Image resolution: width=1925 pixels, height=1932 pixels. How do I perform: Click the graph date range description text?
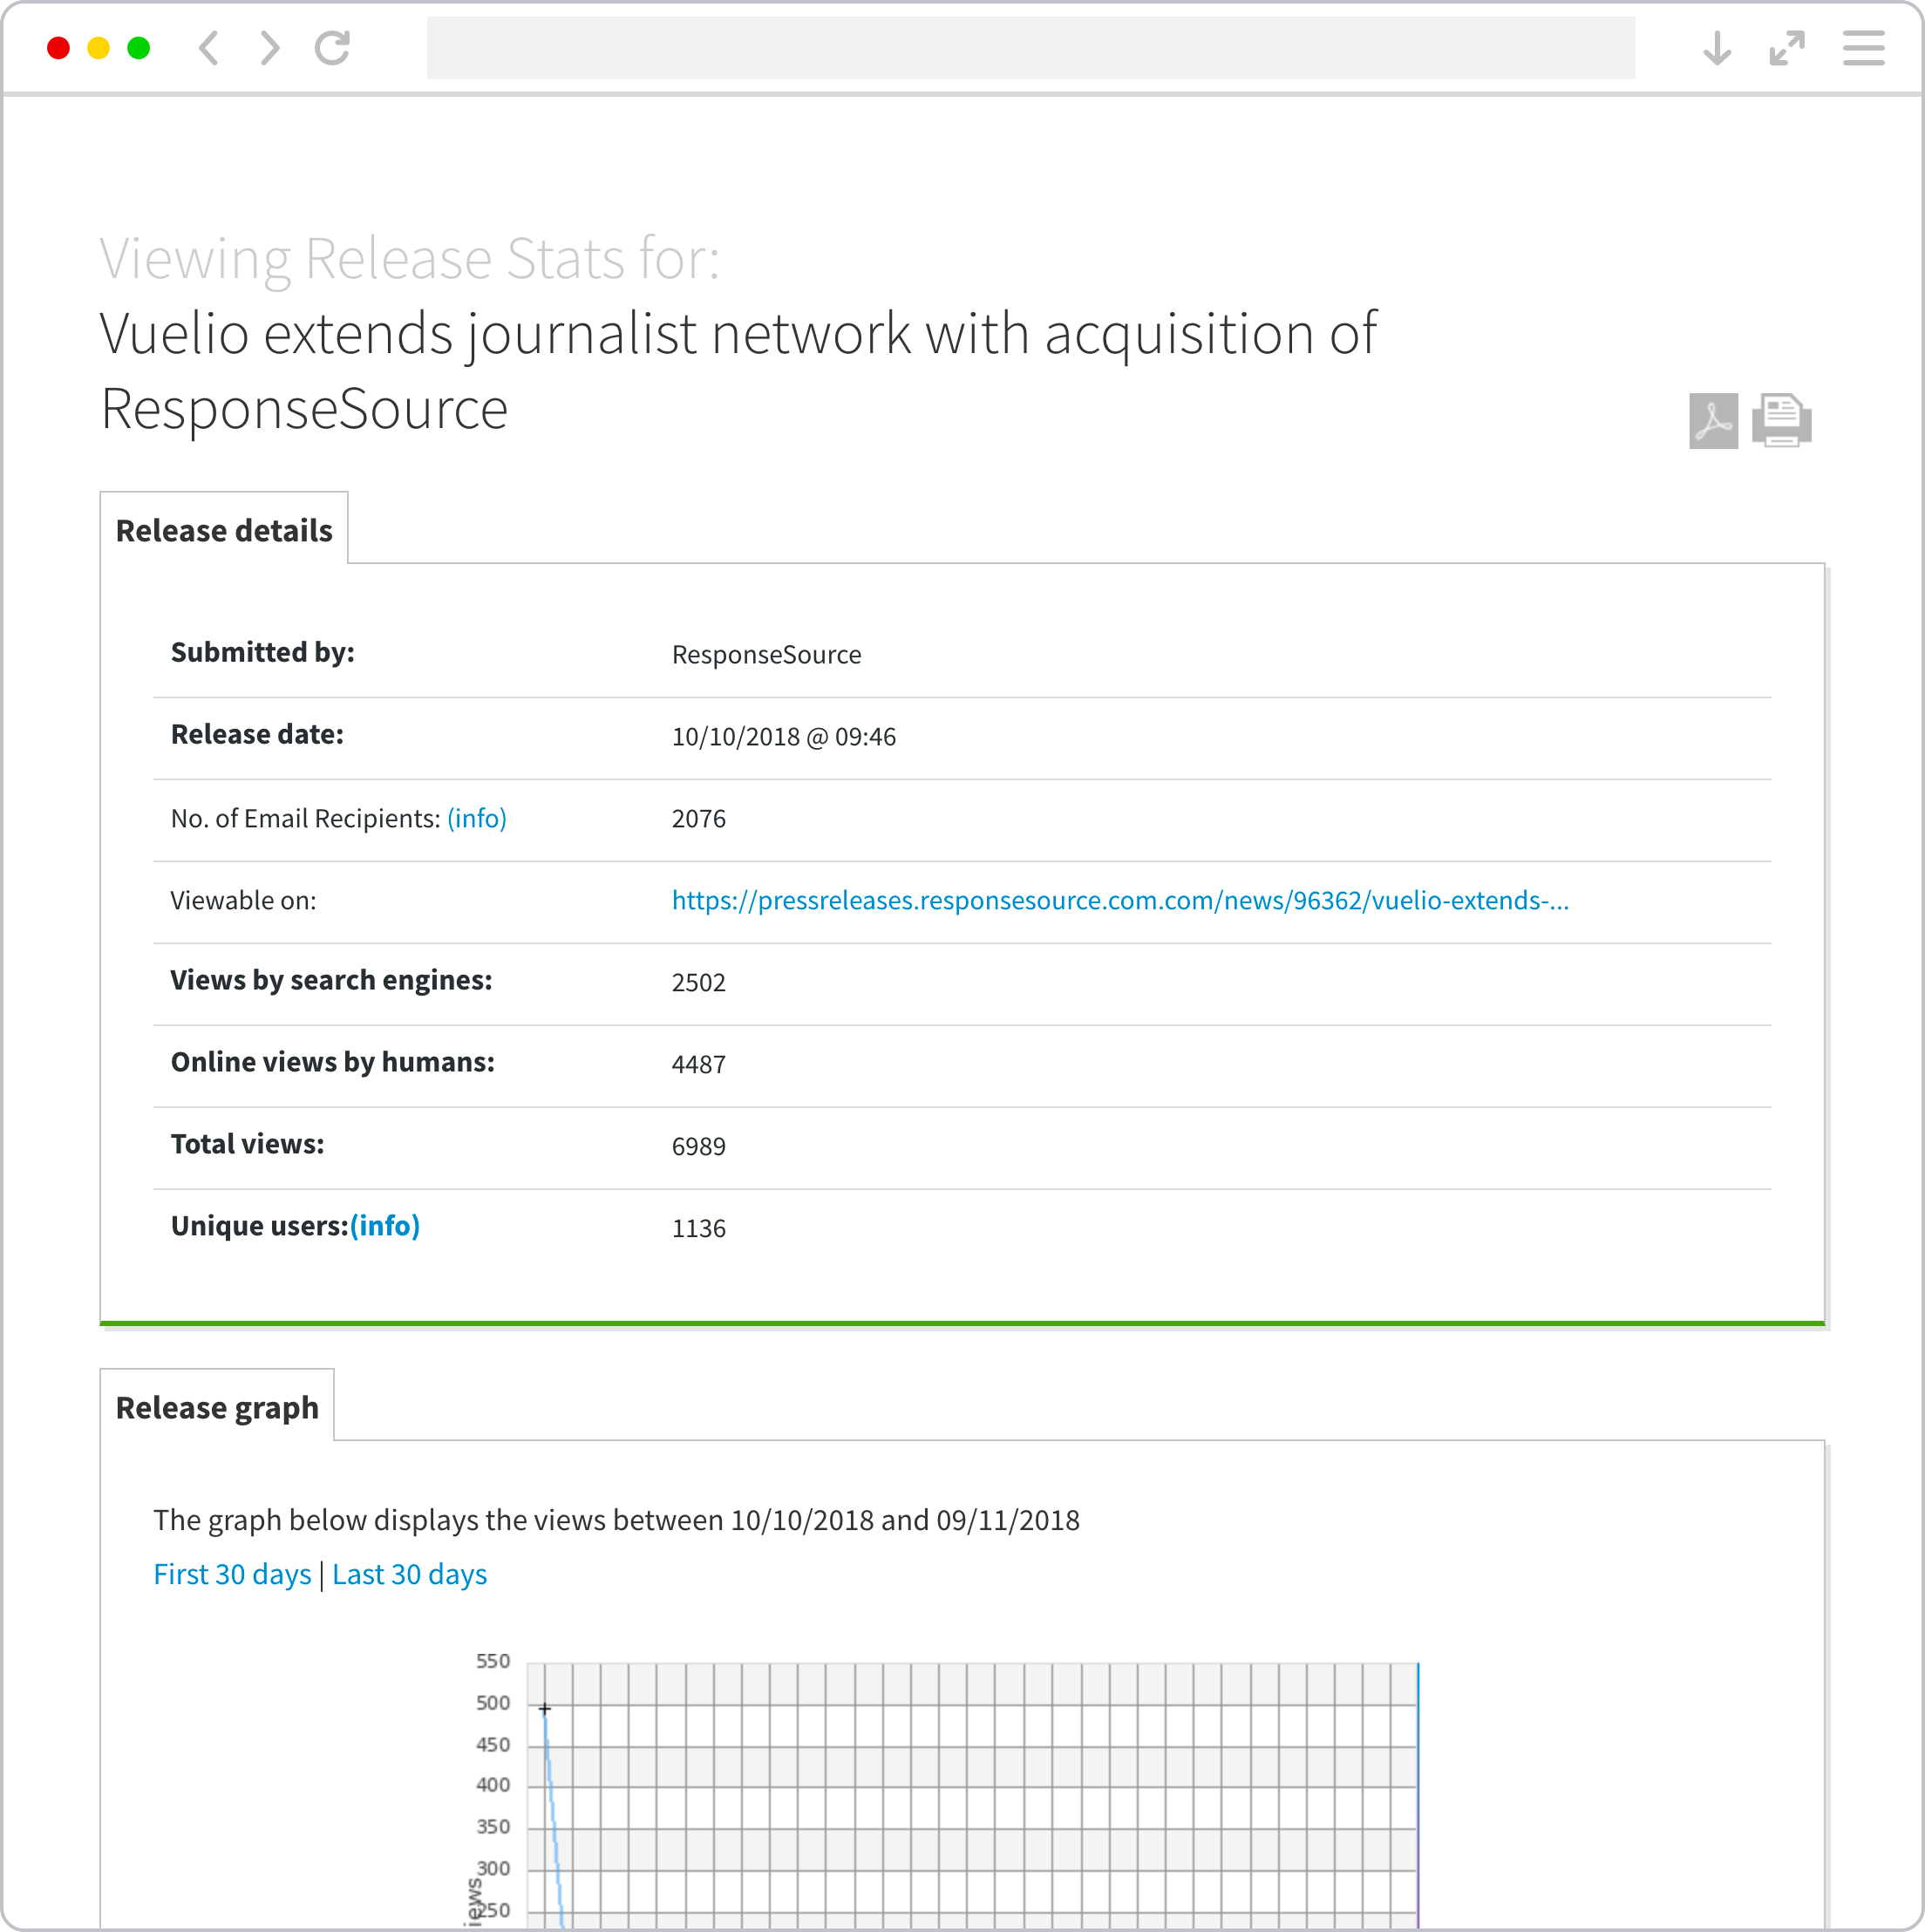tap(616, 1520)
